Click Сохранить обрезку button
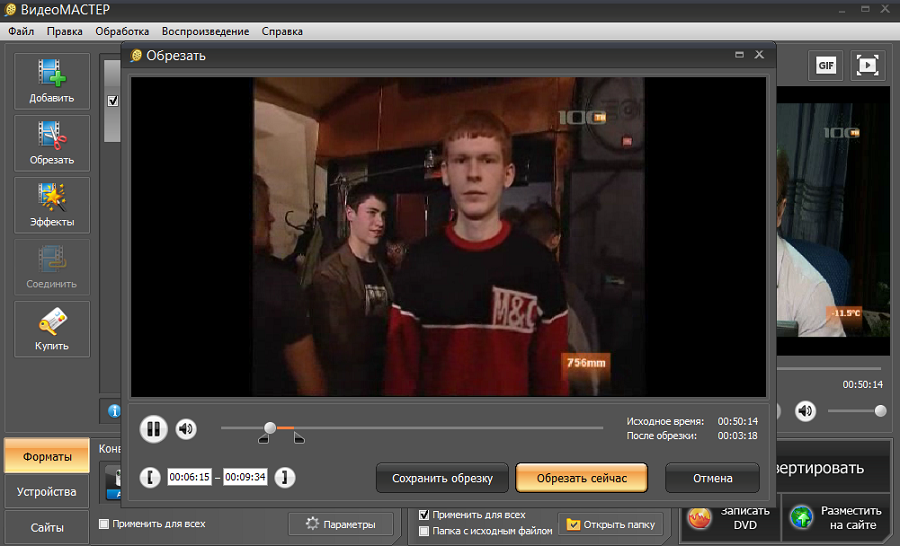Viewport: 900px width, 546px height. 443,478
